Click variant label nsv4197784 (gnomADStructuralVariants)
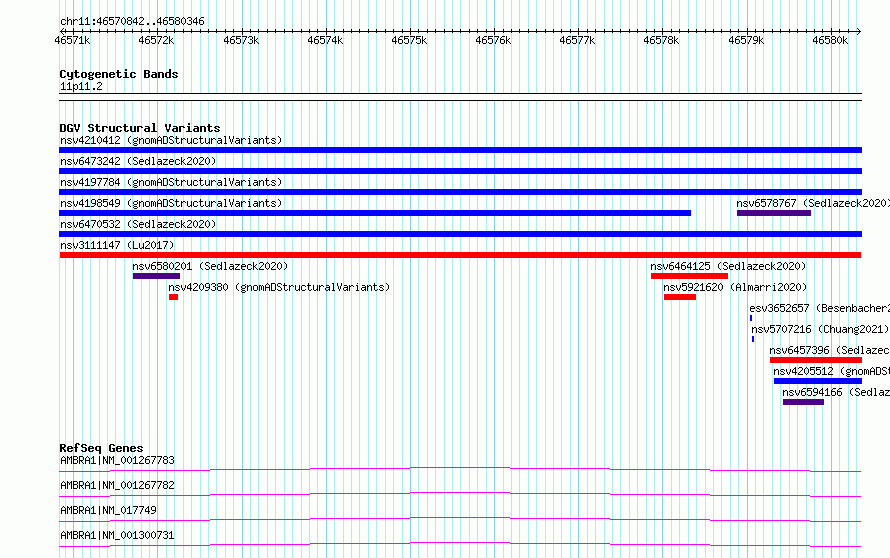This screenshot has width=890, height=558. pos(171,182)
